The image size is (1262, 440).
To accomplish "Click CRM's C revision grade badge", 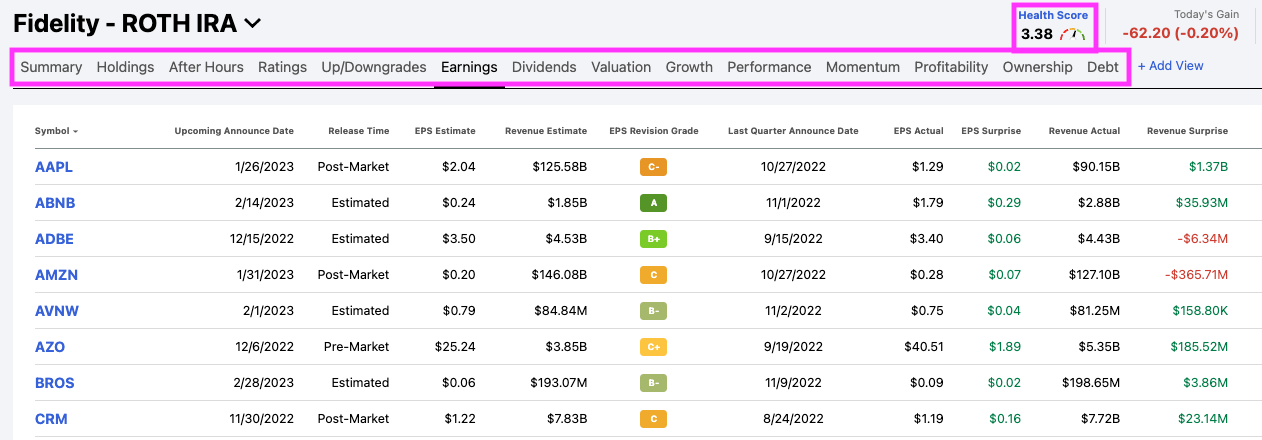I will [x=653, y=419].
